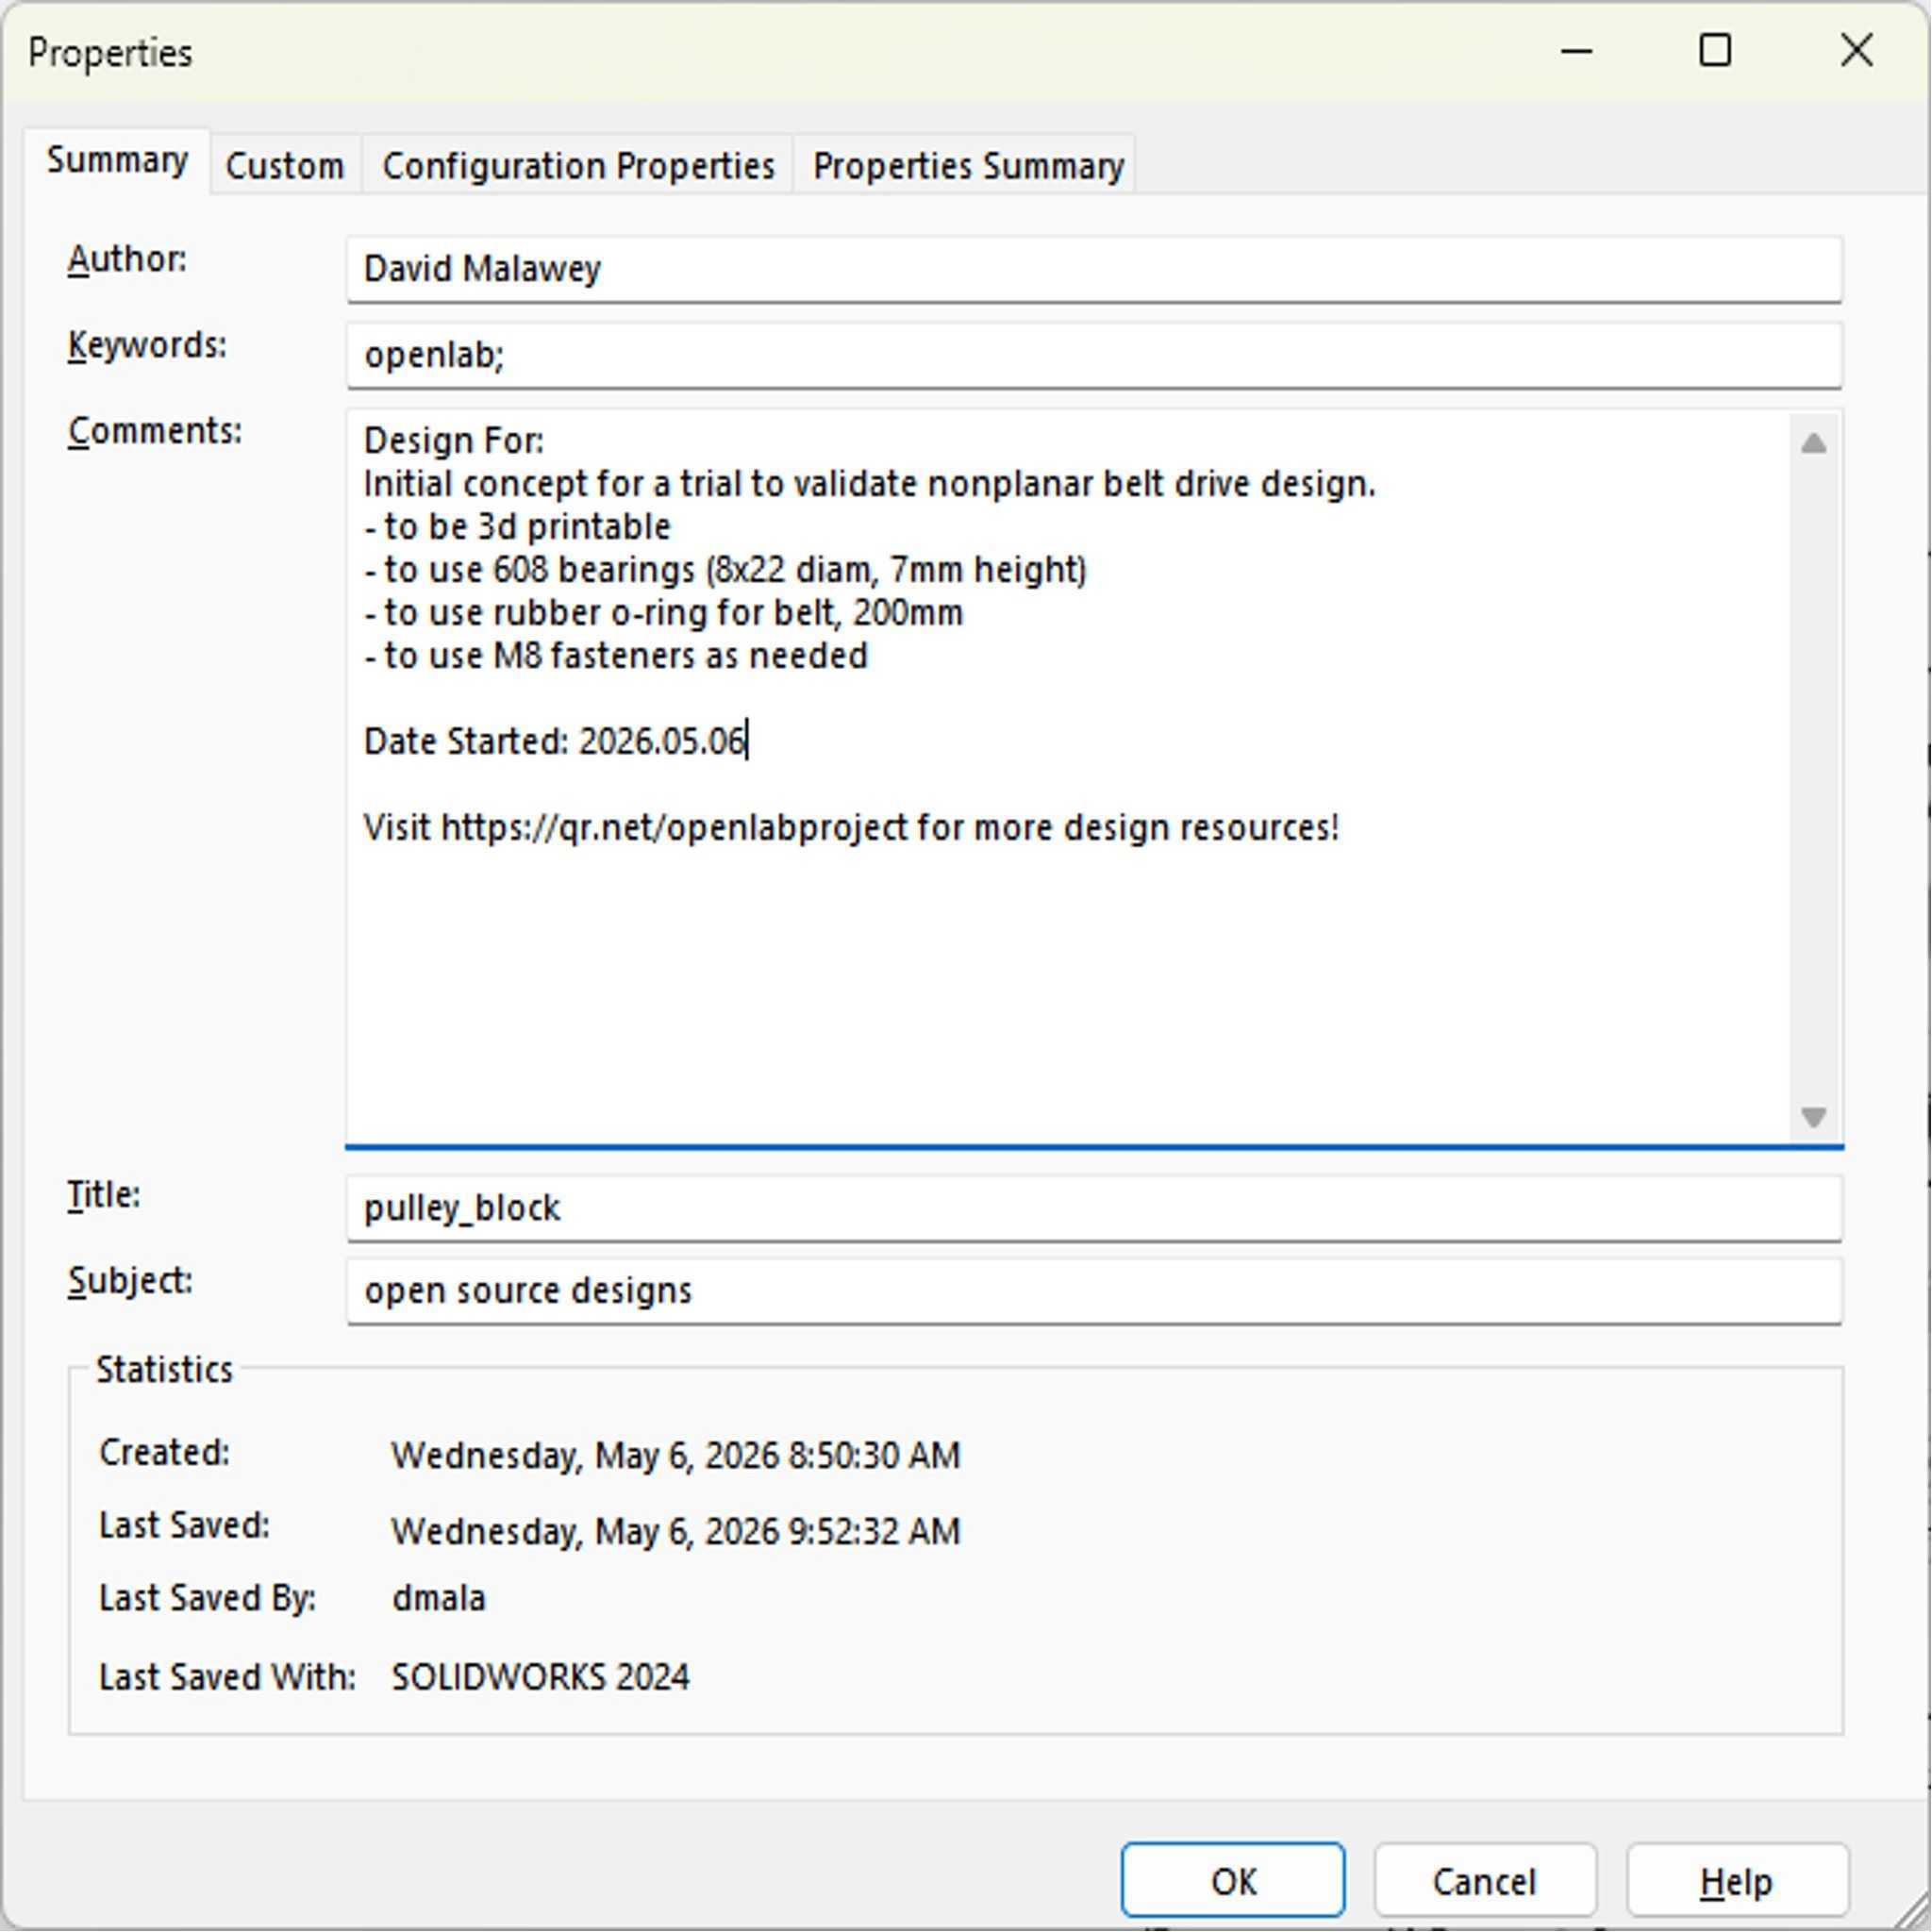Screen dimensions: 1932x1932
Task: Click the Properties window title text
Action: point(110,53)
